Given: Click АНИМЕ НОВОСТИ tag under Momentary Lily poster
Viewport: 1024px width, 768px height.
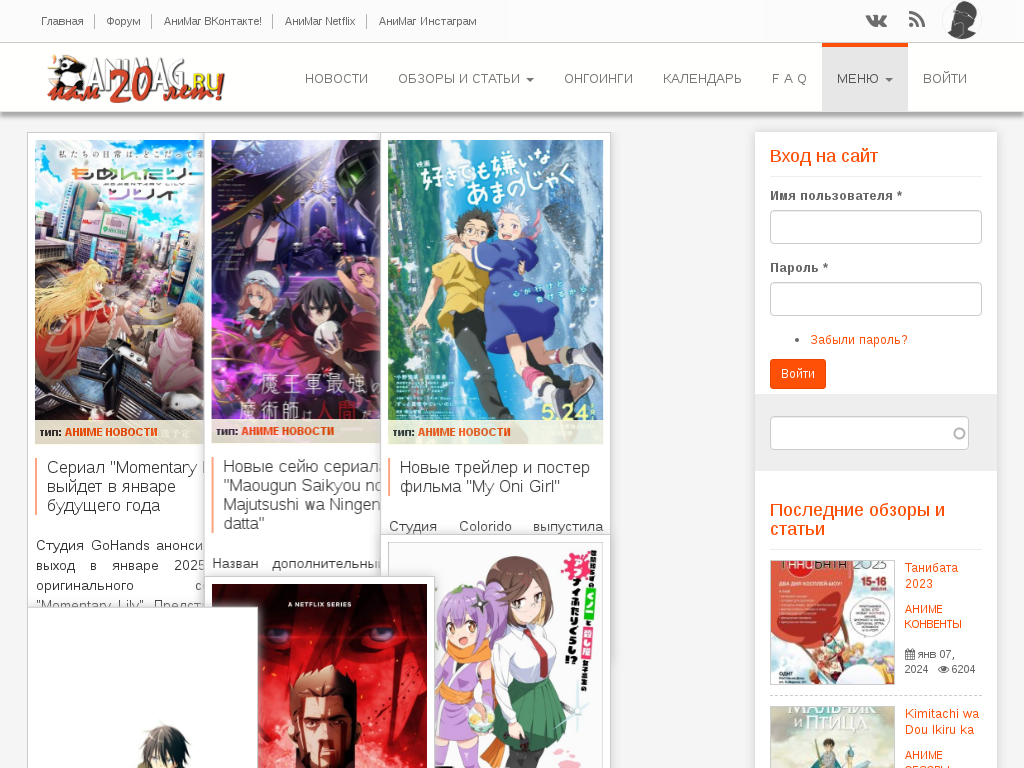Looking at the screenshot, I should 111,432.
